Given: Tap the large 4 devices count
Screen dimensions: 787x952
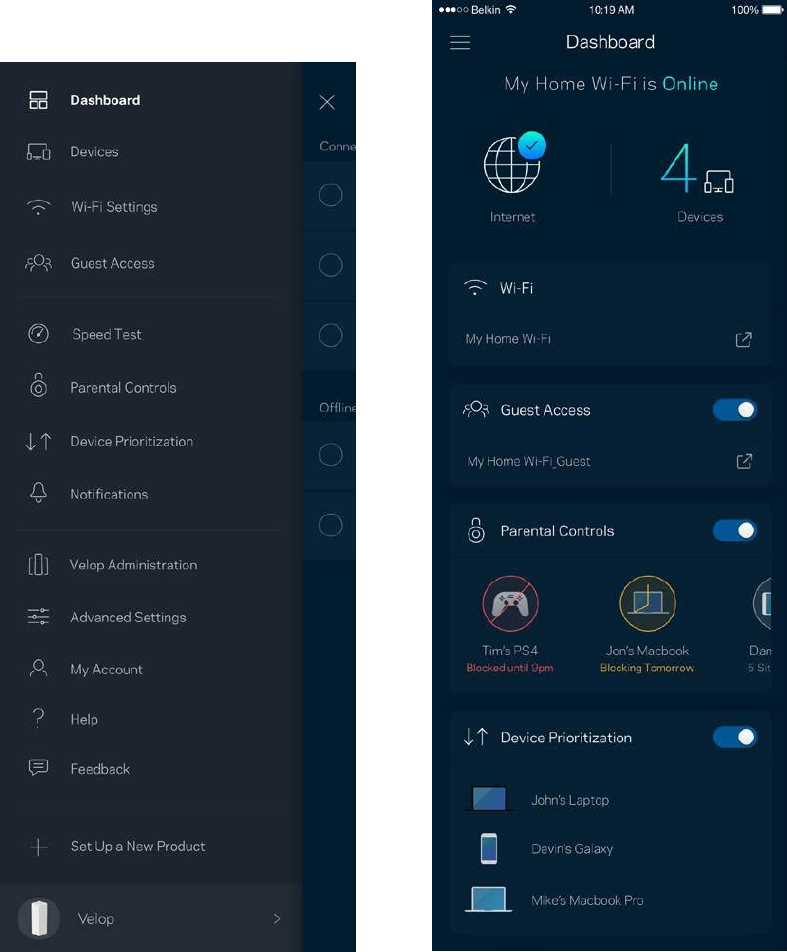Looking at the screenshot, I should [678, 168].
